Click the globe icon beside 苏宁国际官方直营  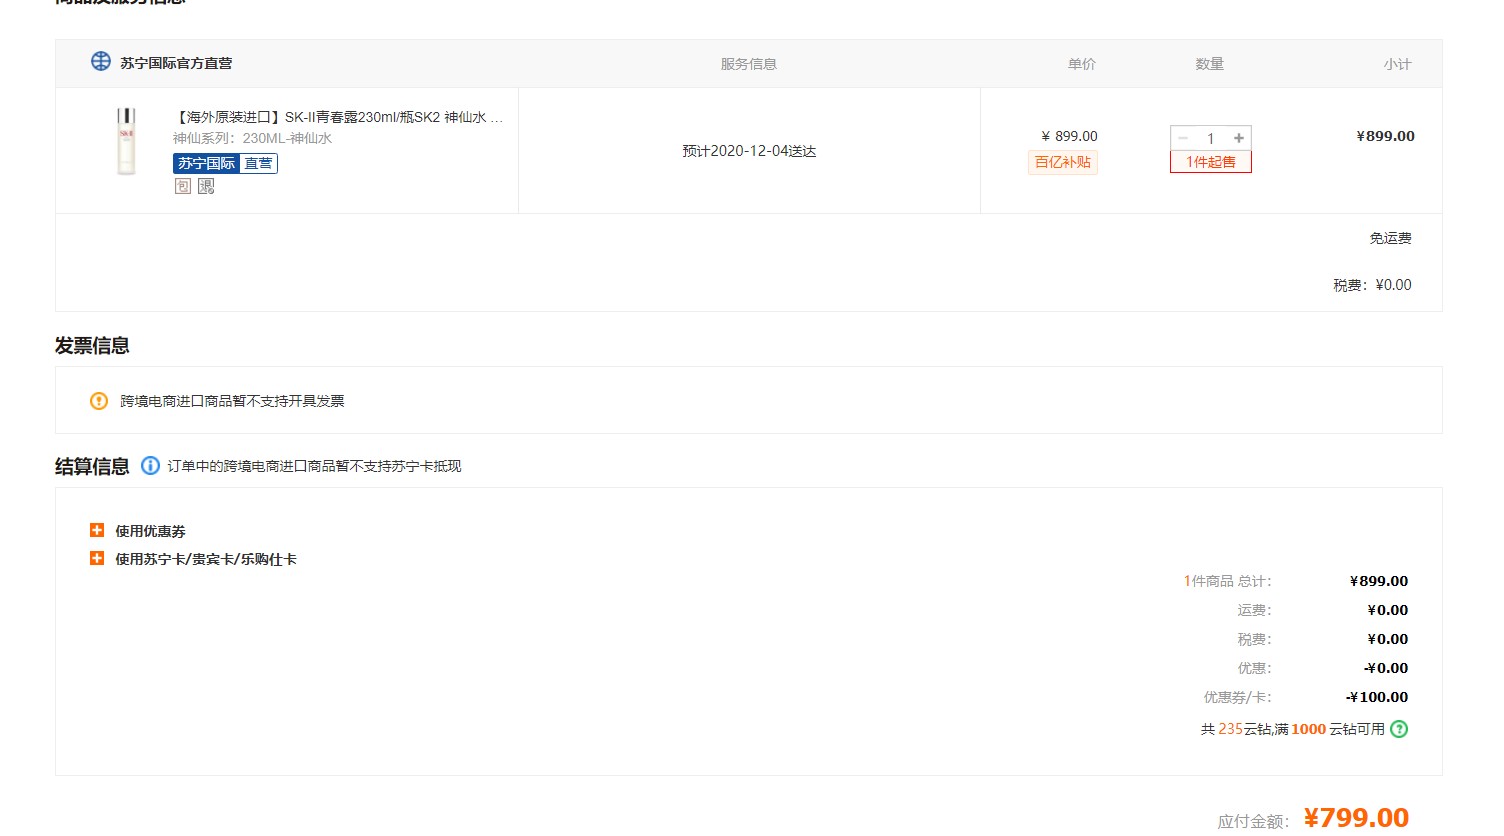tap(101, 62)
